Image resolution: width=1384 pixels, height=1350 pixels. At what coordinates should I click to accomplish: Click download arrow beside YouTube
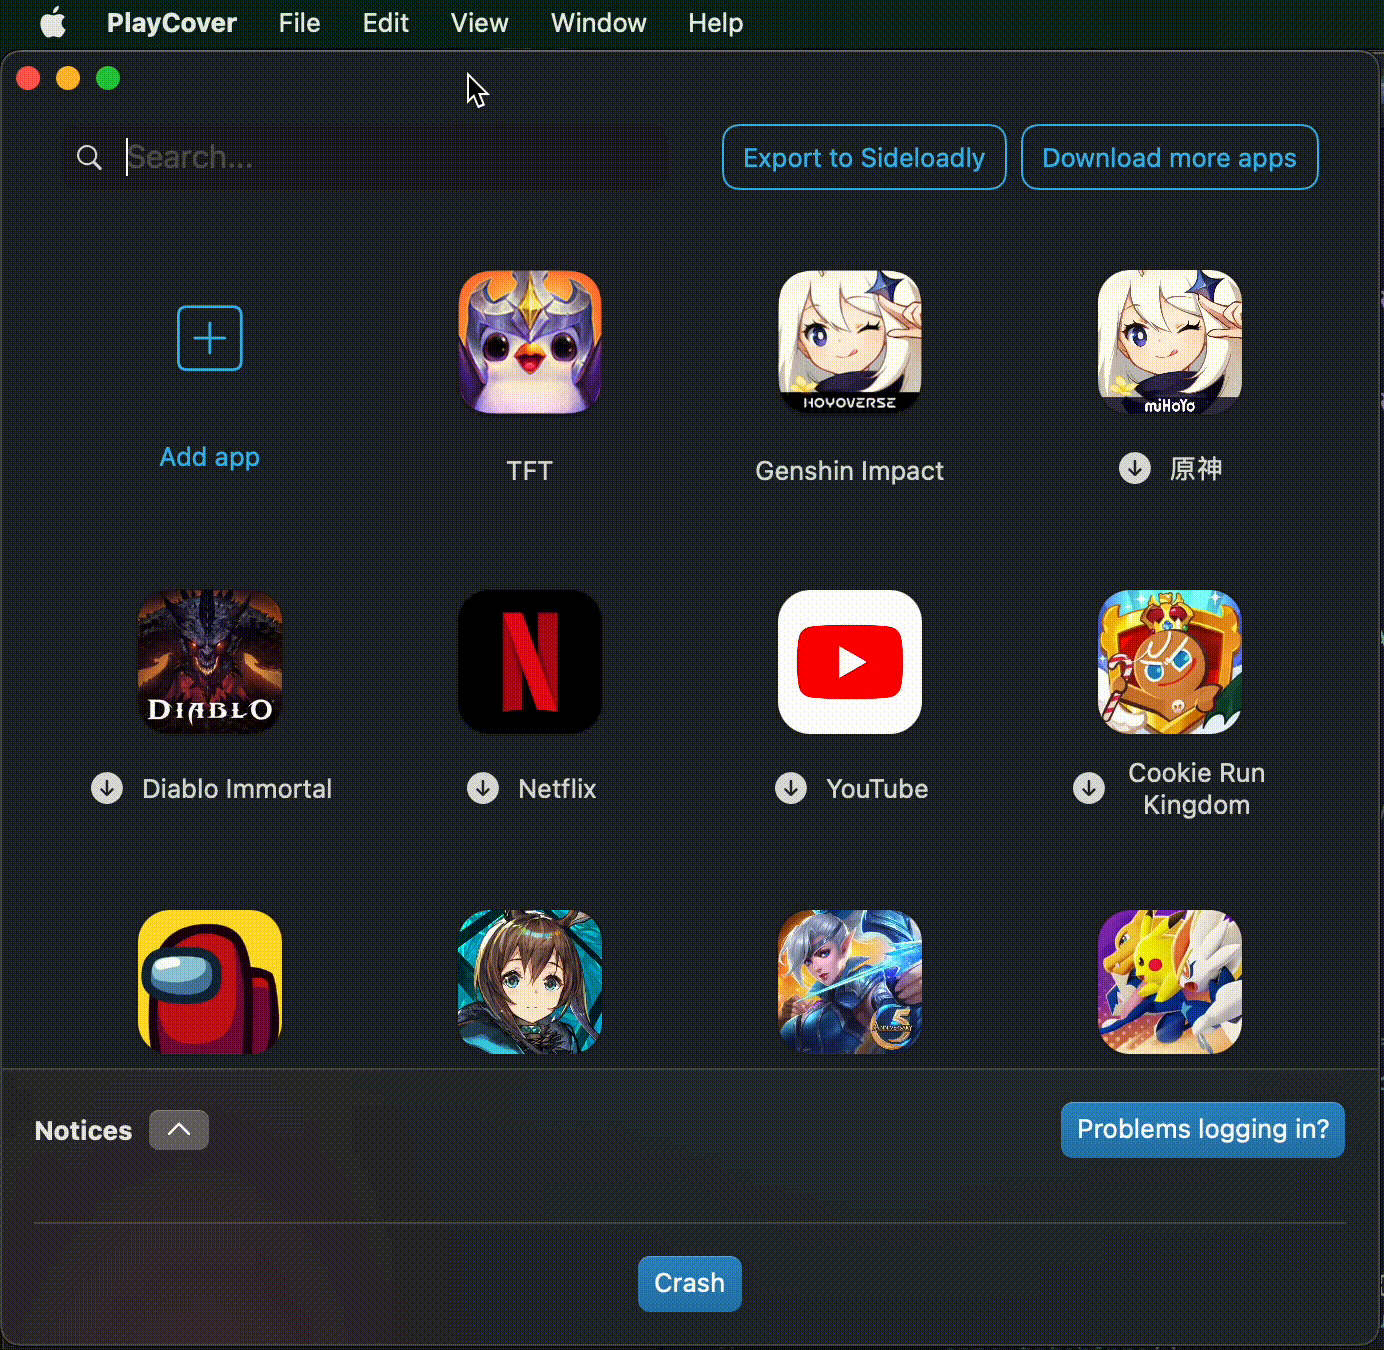click(791, 788)
